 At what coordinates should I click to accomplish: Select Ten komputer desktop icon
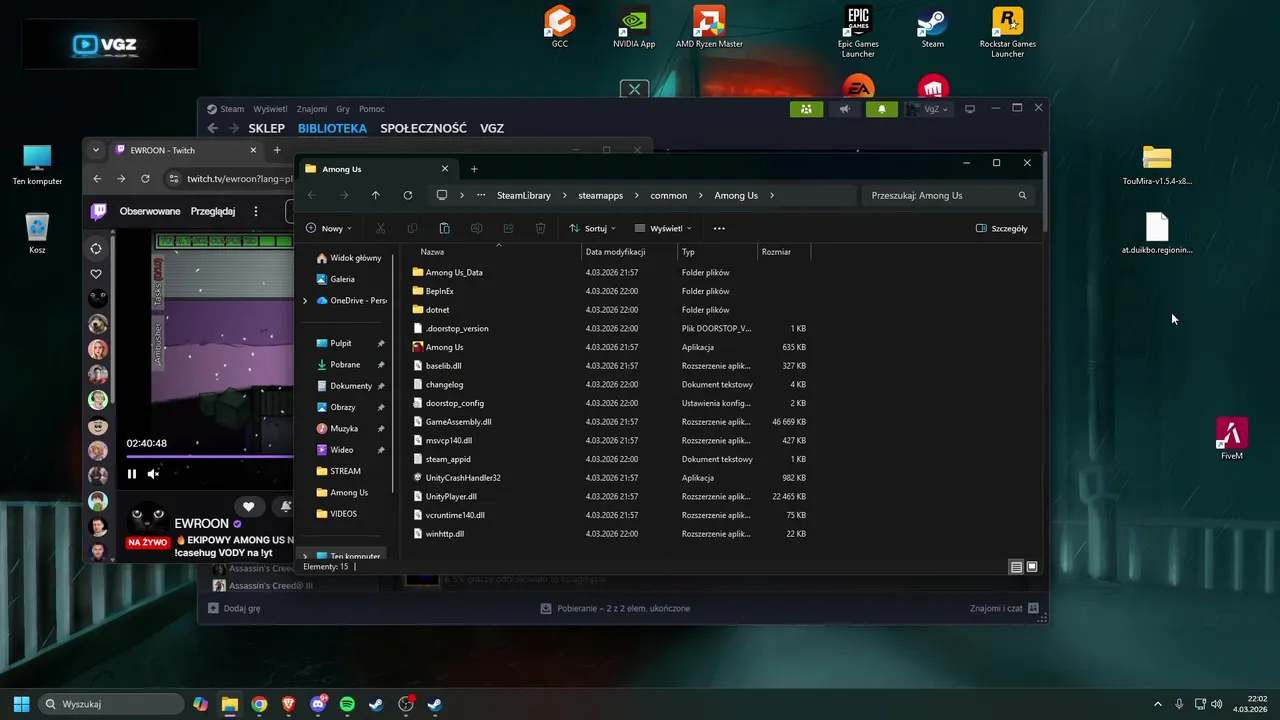click(x=37, y=165)
